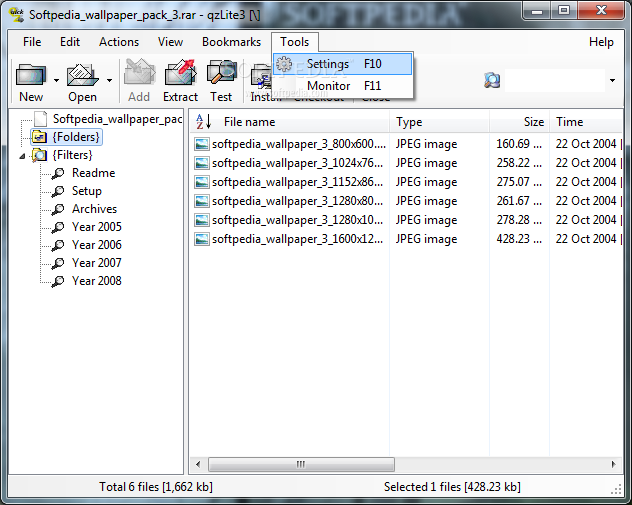Viewport: 632px width, 505px height.
Task: Click the 160.69 size cell
Action: click(x=519, y=144)
